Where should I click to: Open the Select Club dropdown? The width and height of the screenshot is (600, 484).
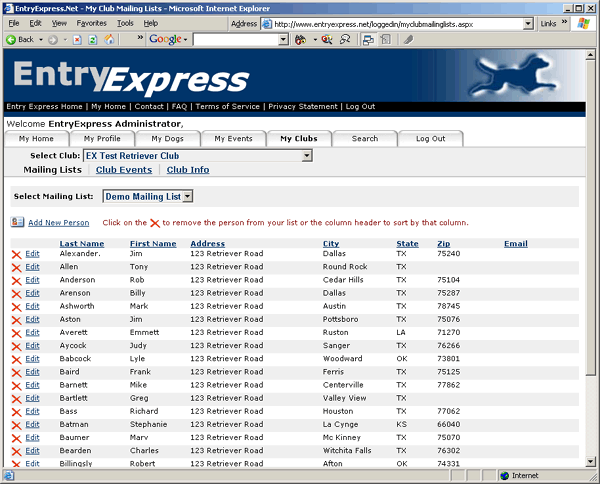click(307, 156)
